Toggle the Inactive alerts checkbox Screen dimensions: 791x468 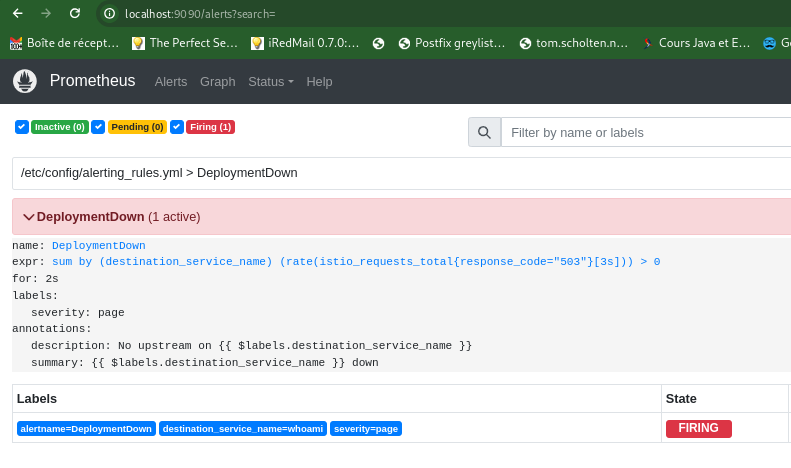click(x=22, y=127)
